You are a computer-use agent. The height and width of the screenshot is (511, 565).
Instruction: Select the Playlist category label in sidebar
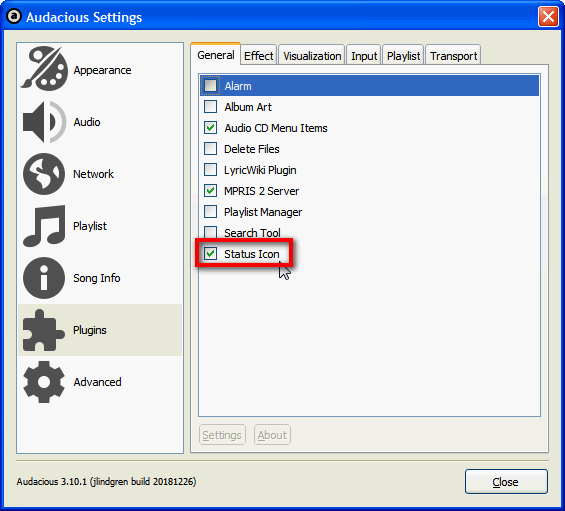[90, 226]
